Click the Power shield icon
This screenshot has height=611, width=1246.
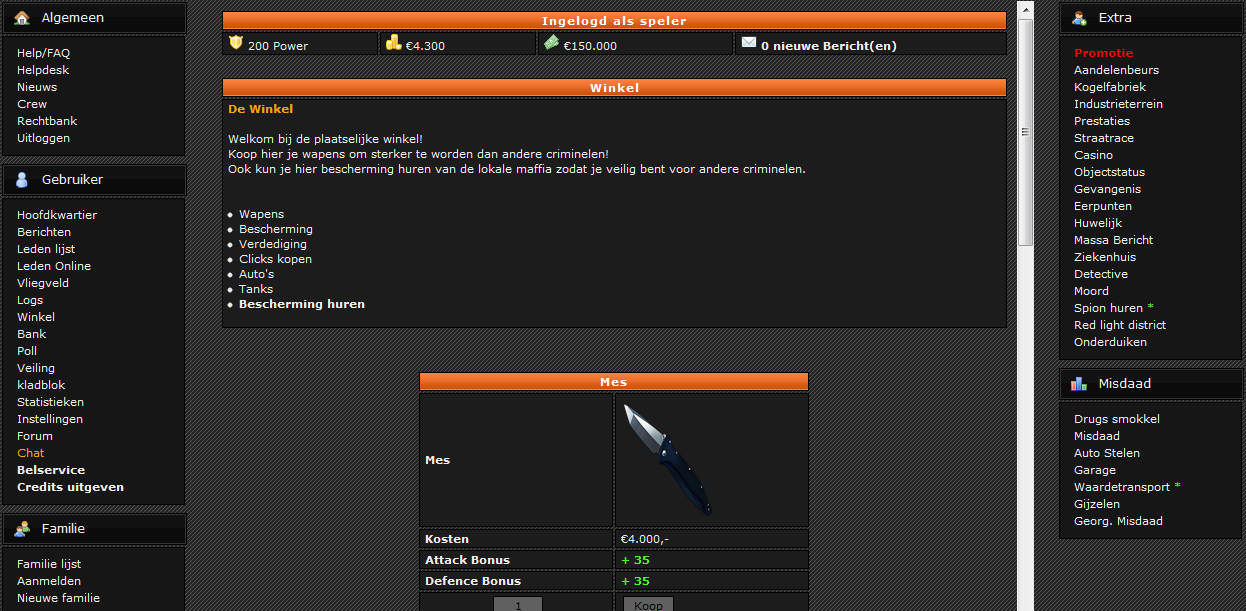point(236,43)
